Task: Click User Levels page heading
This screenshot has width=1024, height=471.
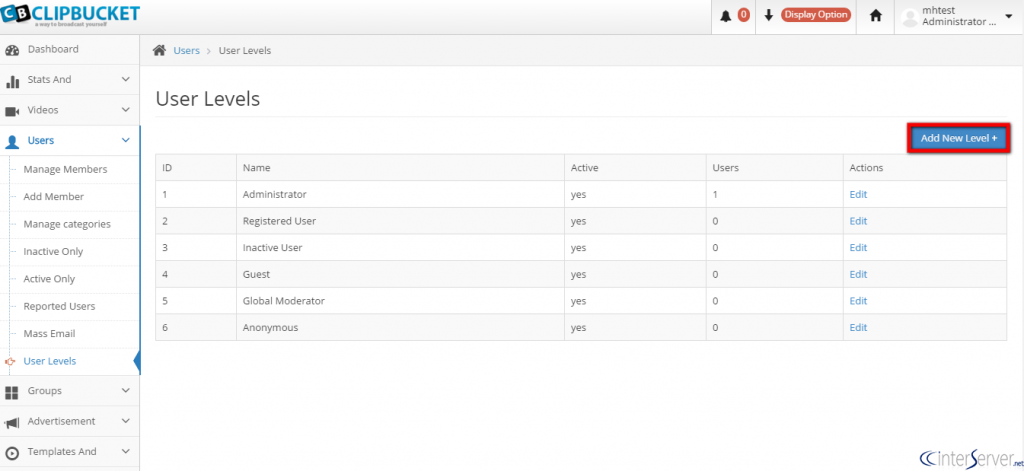Action: click(208, 99)
